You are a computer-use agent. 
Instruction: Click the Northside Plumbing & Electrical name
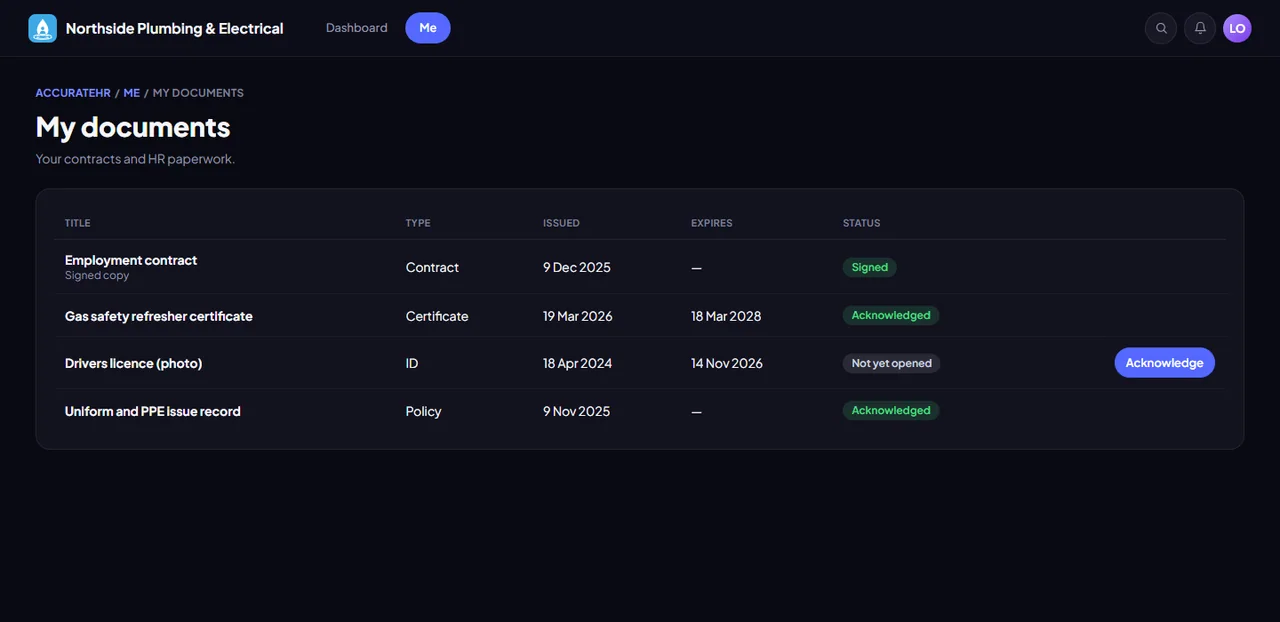[x=175, y=28]
